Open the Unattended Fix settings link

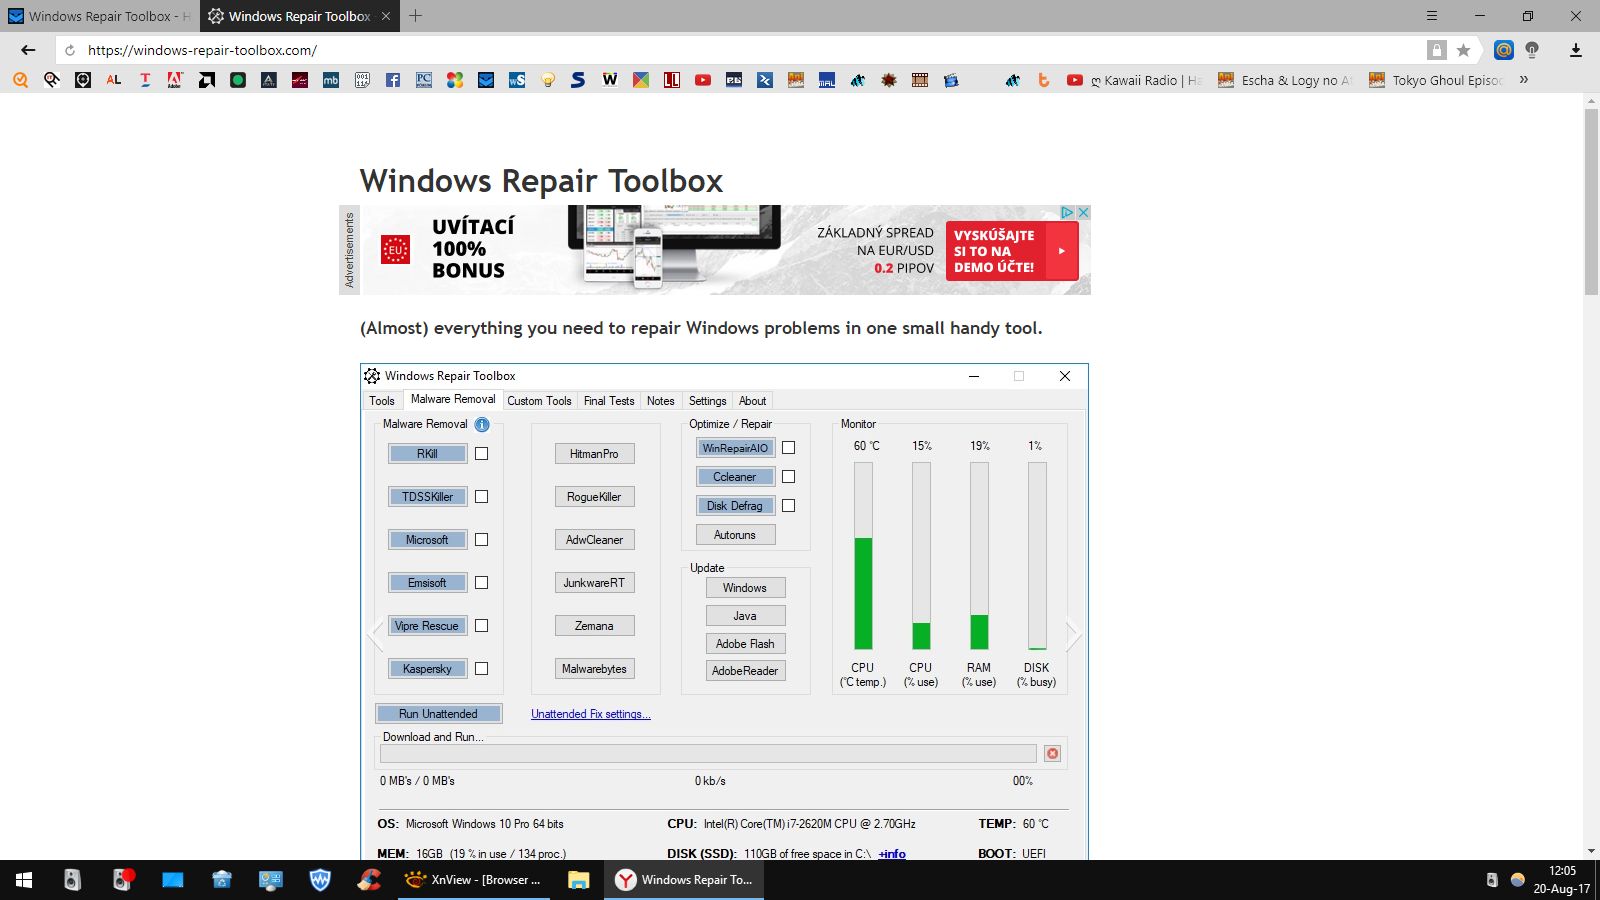tap(590, 714)
